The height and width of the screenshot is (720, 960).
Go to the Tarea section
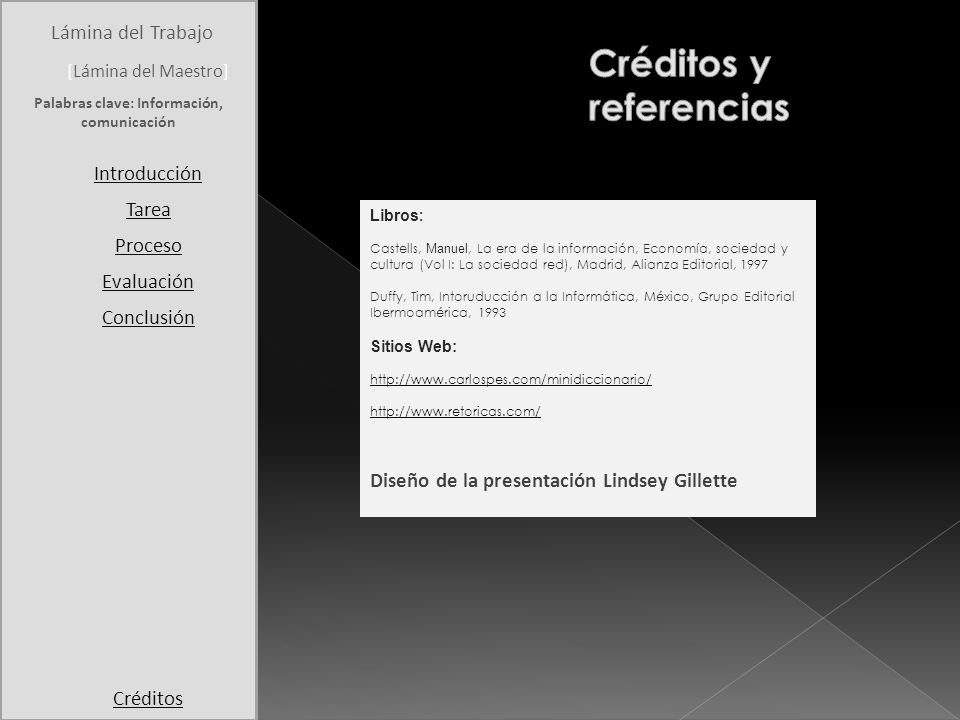tap(148, 210)
